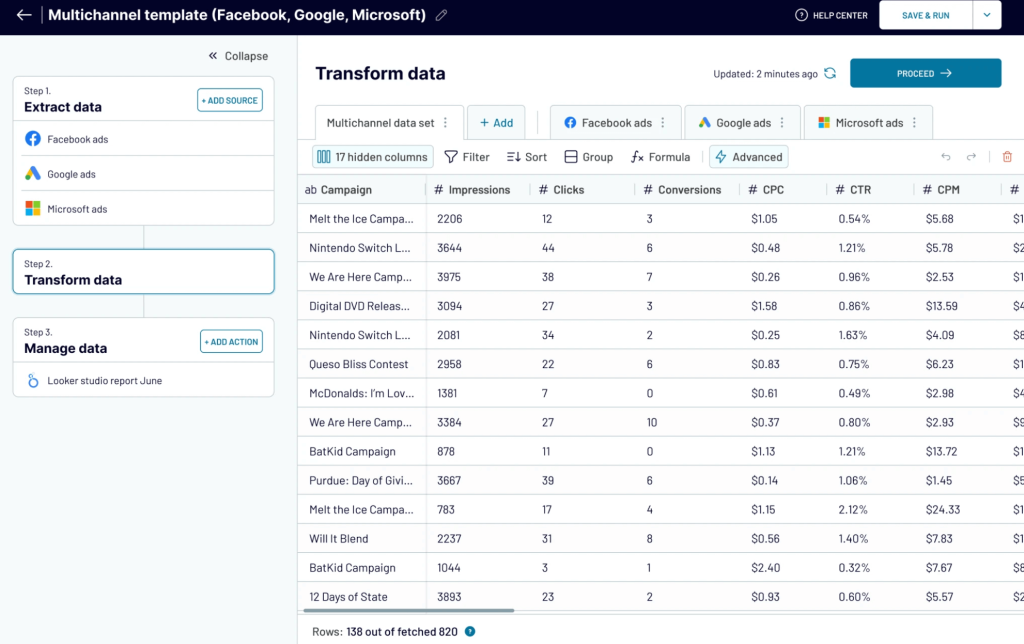Select the Queso Bliss Contest cell
The height and width of the screenshot is (644, 1024).
[x=362, y=364]
